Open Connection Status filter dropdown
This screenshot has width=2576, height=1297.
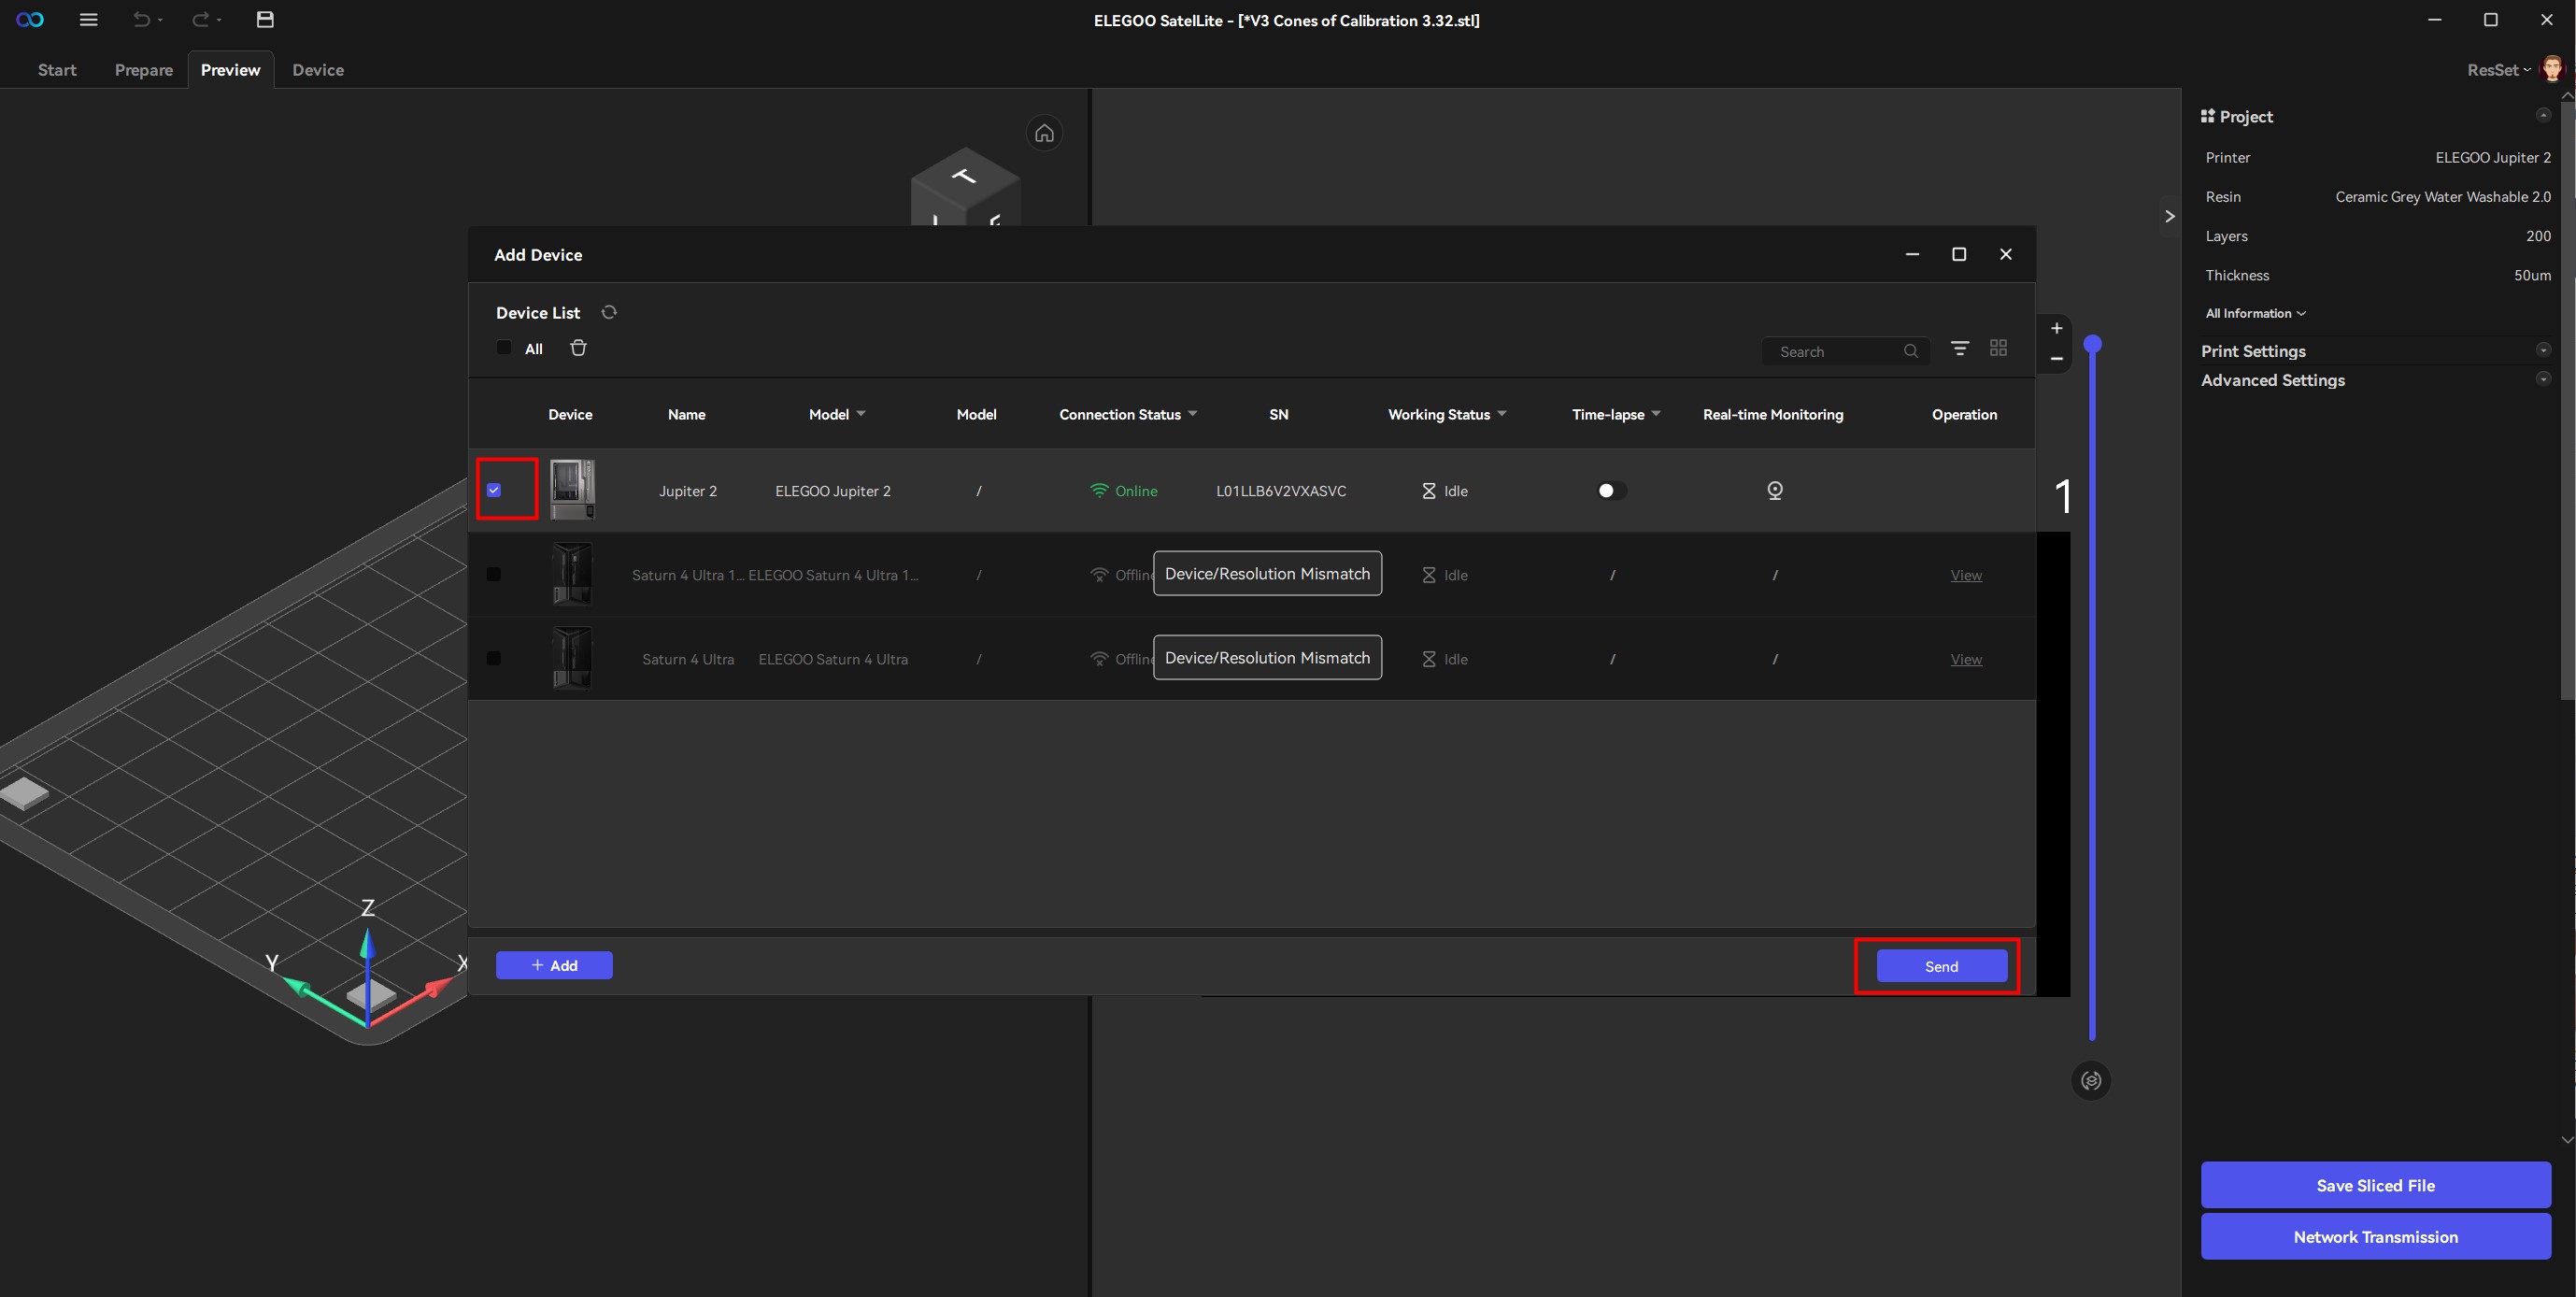1193,414
